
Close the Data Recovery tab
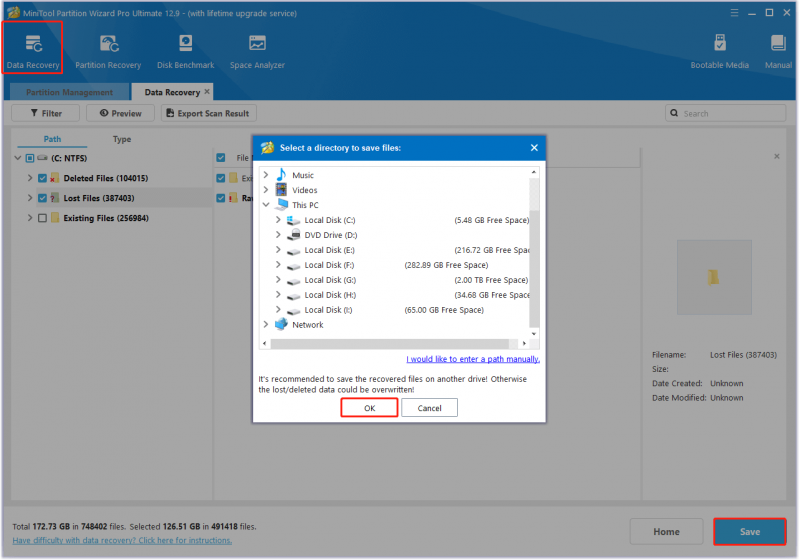(x=207, y=92)
